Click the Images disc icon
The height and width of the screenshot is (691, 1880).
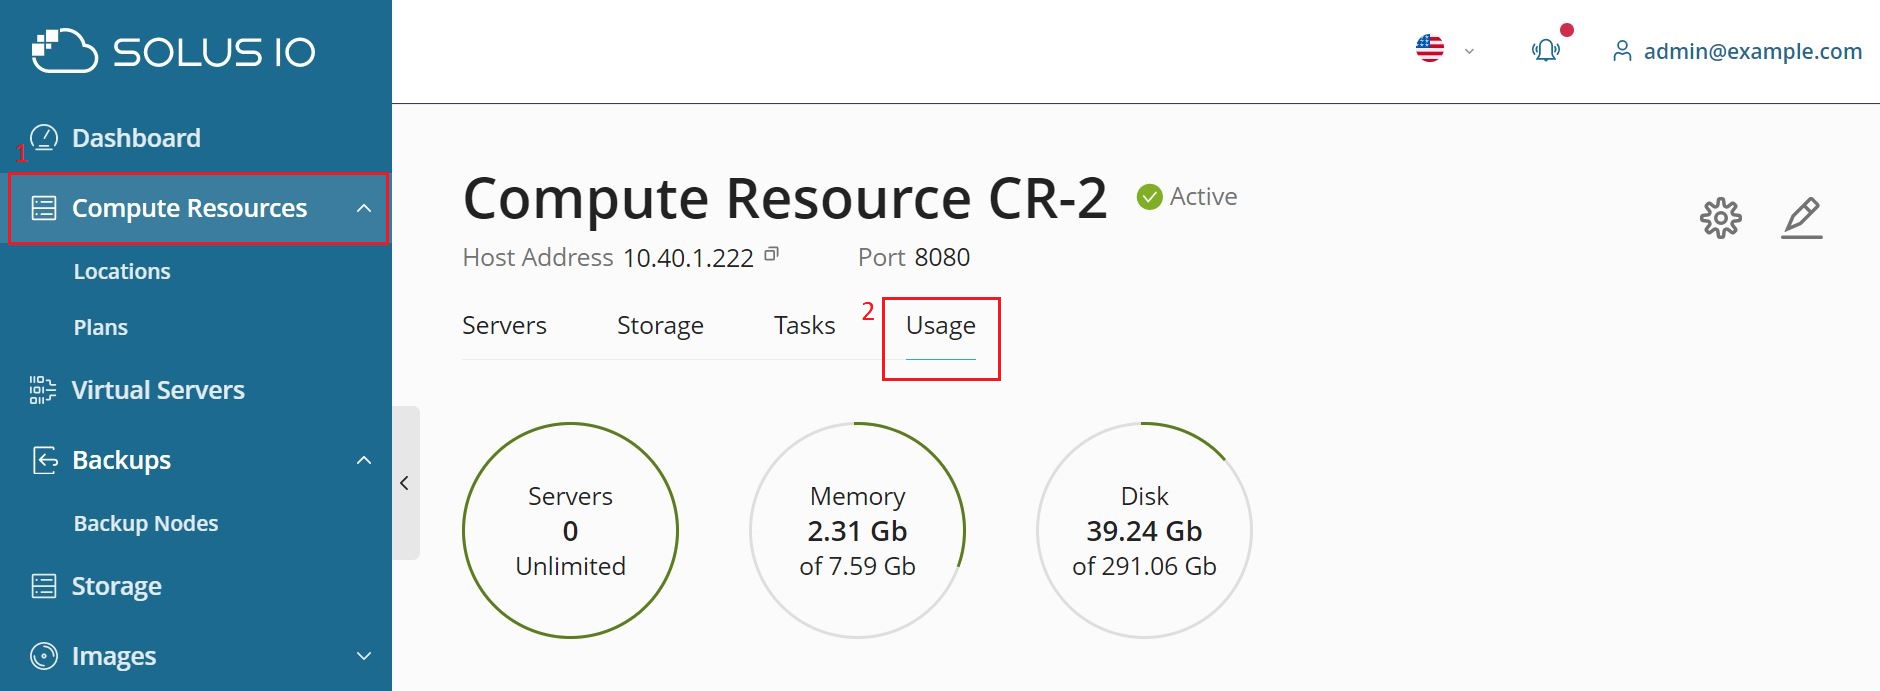coord(44,656)
